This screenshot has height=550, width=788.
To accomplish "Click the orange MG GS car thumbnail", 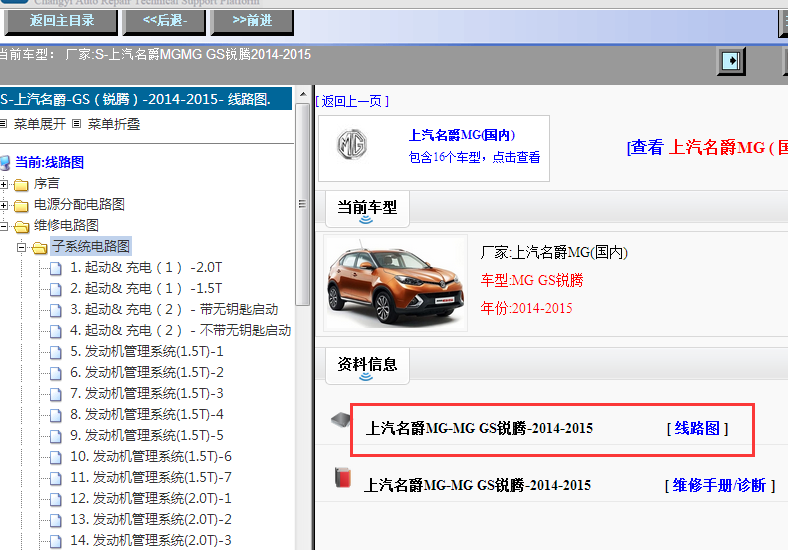I will [396, 283].
